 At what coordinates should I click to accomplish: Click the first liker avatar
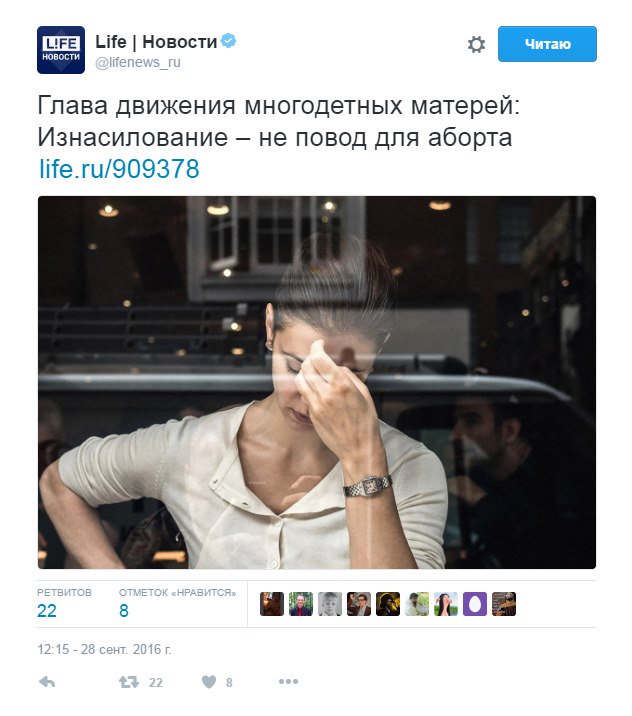click(272, 604)
